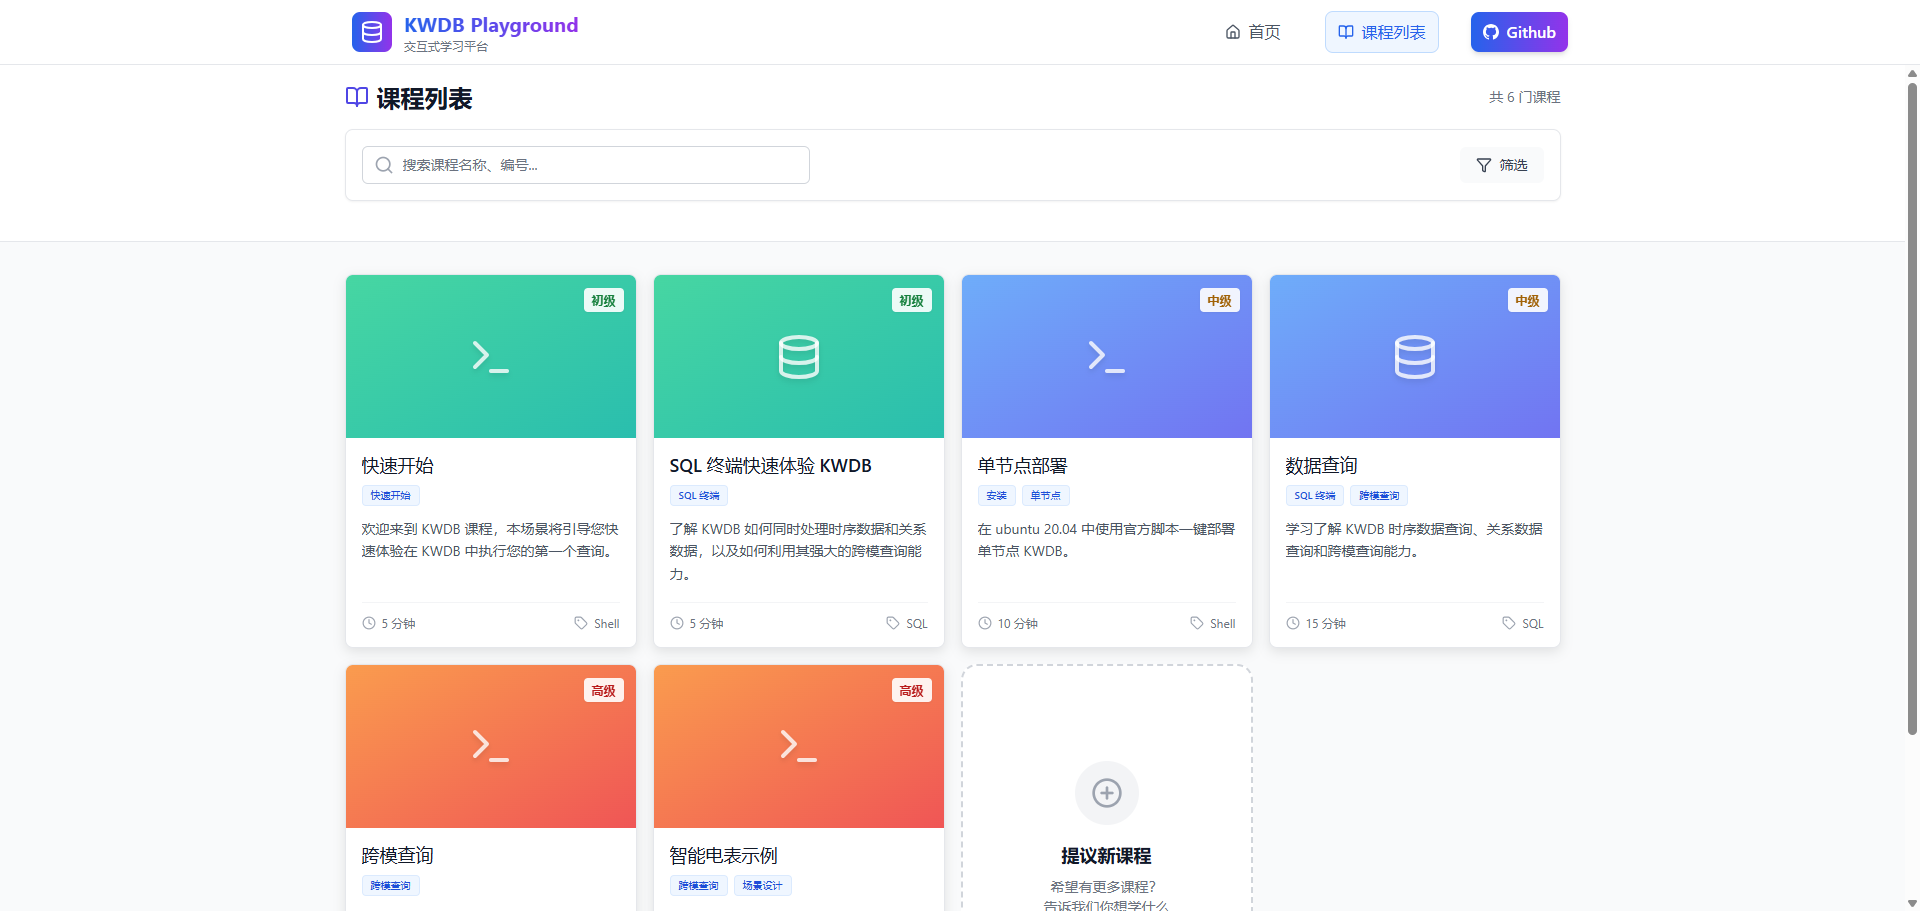This screenshot has height=911, width=1920.
Task: Click the KWDB Playground site title
Action: pyautogui.click(x=491, y=25)
